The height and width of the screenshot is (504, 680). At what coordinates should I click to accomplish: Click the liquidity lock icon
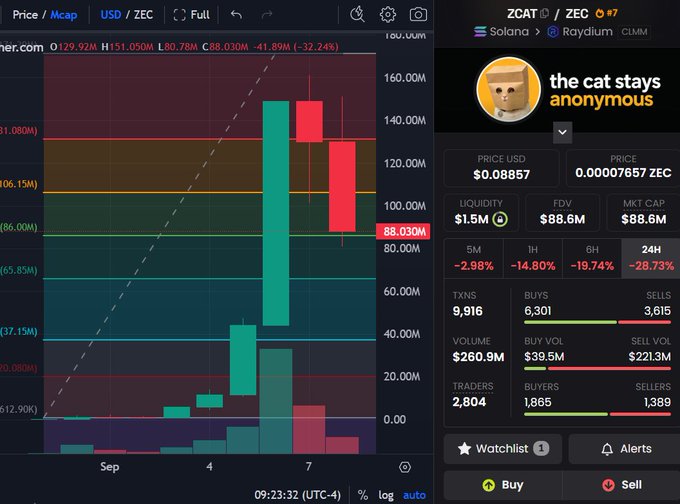(x=500, y=219)
